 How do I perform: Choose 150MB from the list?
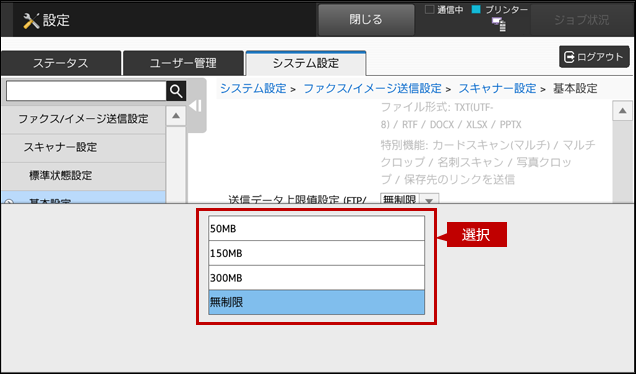pyautogui.click(x=316, y=253)
